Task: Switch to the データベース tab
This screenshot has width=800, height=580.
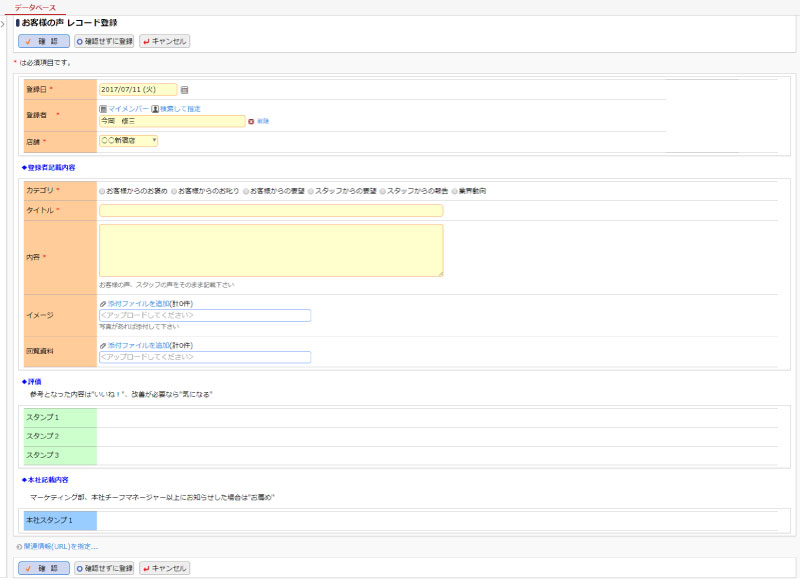Action: tap(35, 7)
